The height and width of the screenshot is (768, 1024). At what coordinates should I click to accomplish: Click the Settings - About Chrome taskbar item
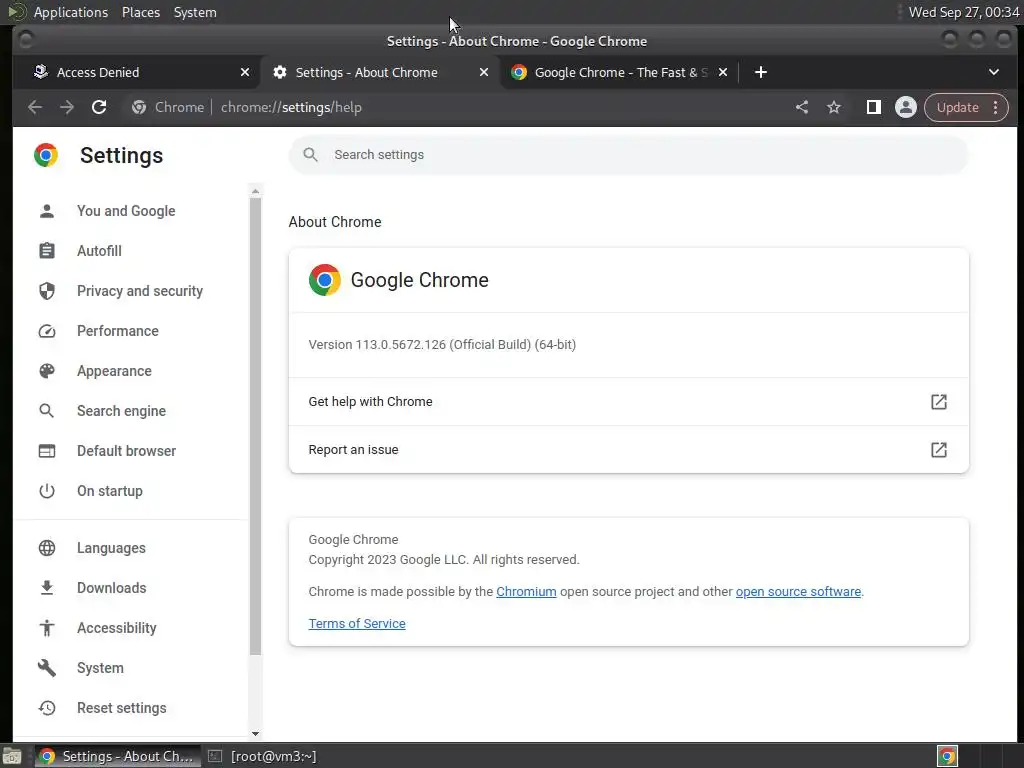coord(118,756)
